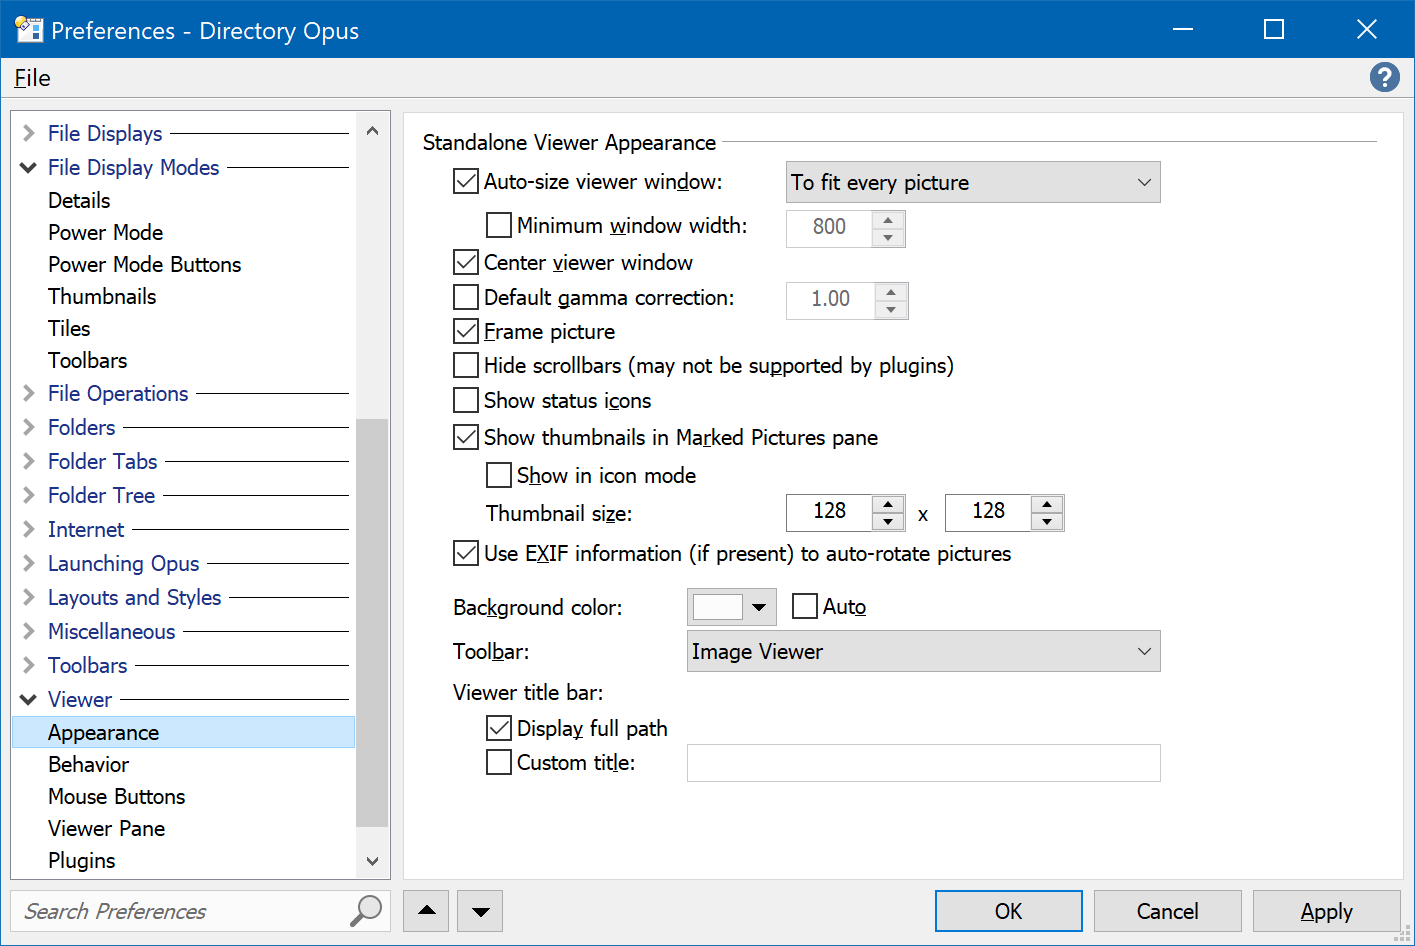Enable Auto background color checkbox
The width and height of the screenshot is (1415, 946).
click(x=805, y=606)
